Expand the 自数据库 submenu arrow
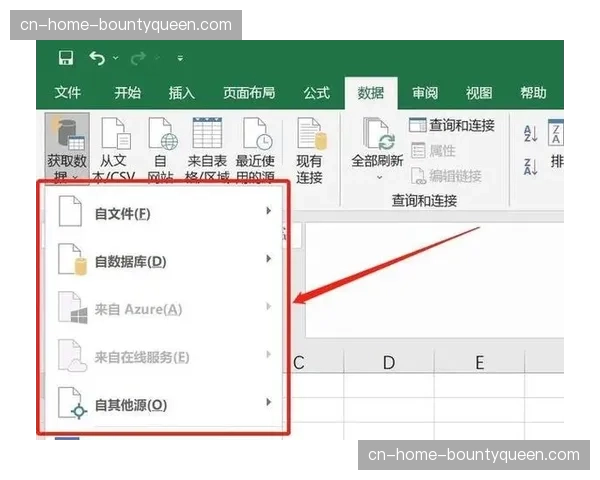 tap(269, 259)
